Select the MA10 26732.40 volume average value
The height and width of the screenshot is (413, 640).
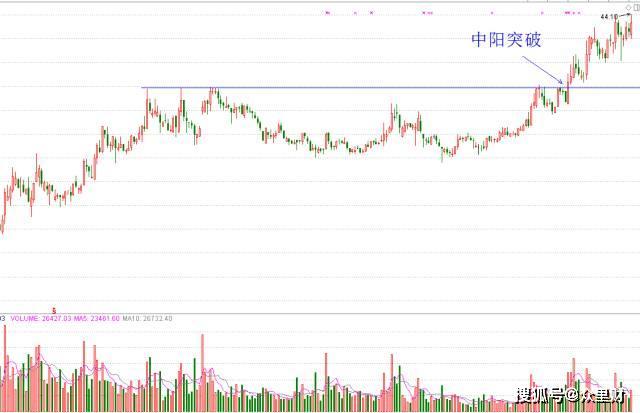[x=147, y=318]
